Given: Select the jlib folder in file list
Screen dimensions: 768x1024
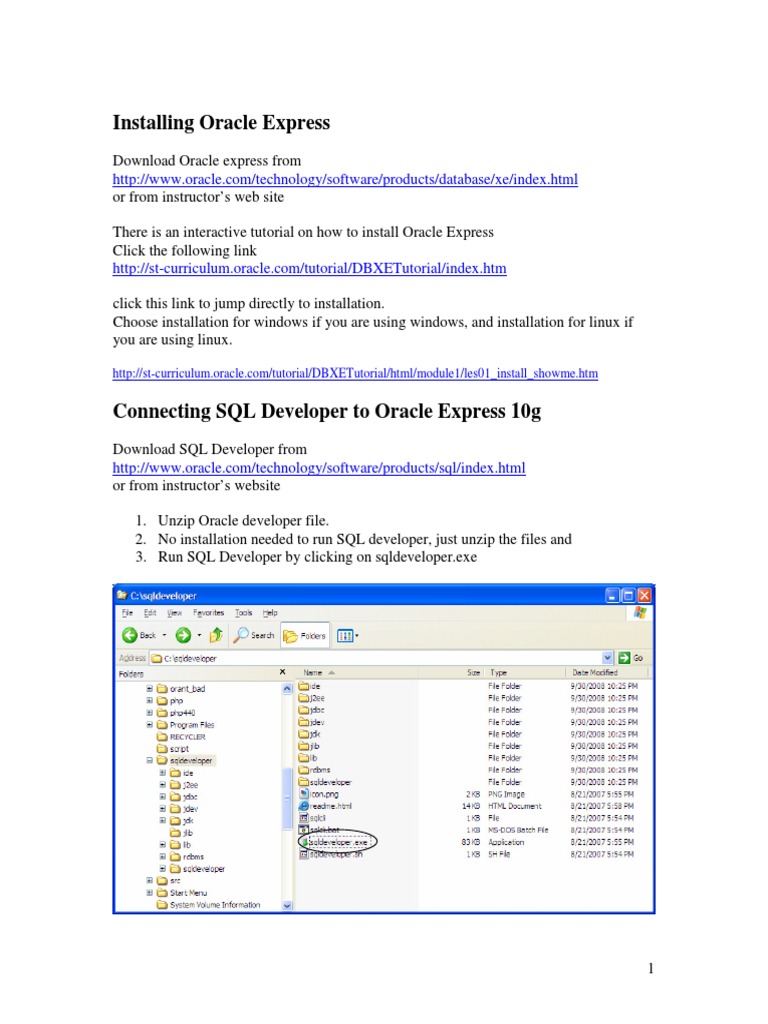Looking at the screenshot, I should pyautogui.click(x=310, y=746).
